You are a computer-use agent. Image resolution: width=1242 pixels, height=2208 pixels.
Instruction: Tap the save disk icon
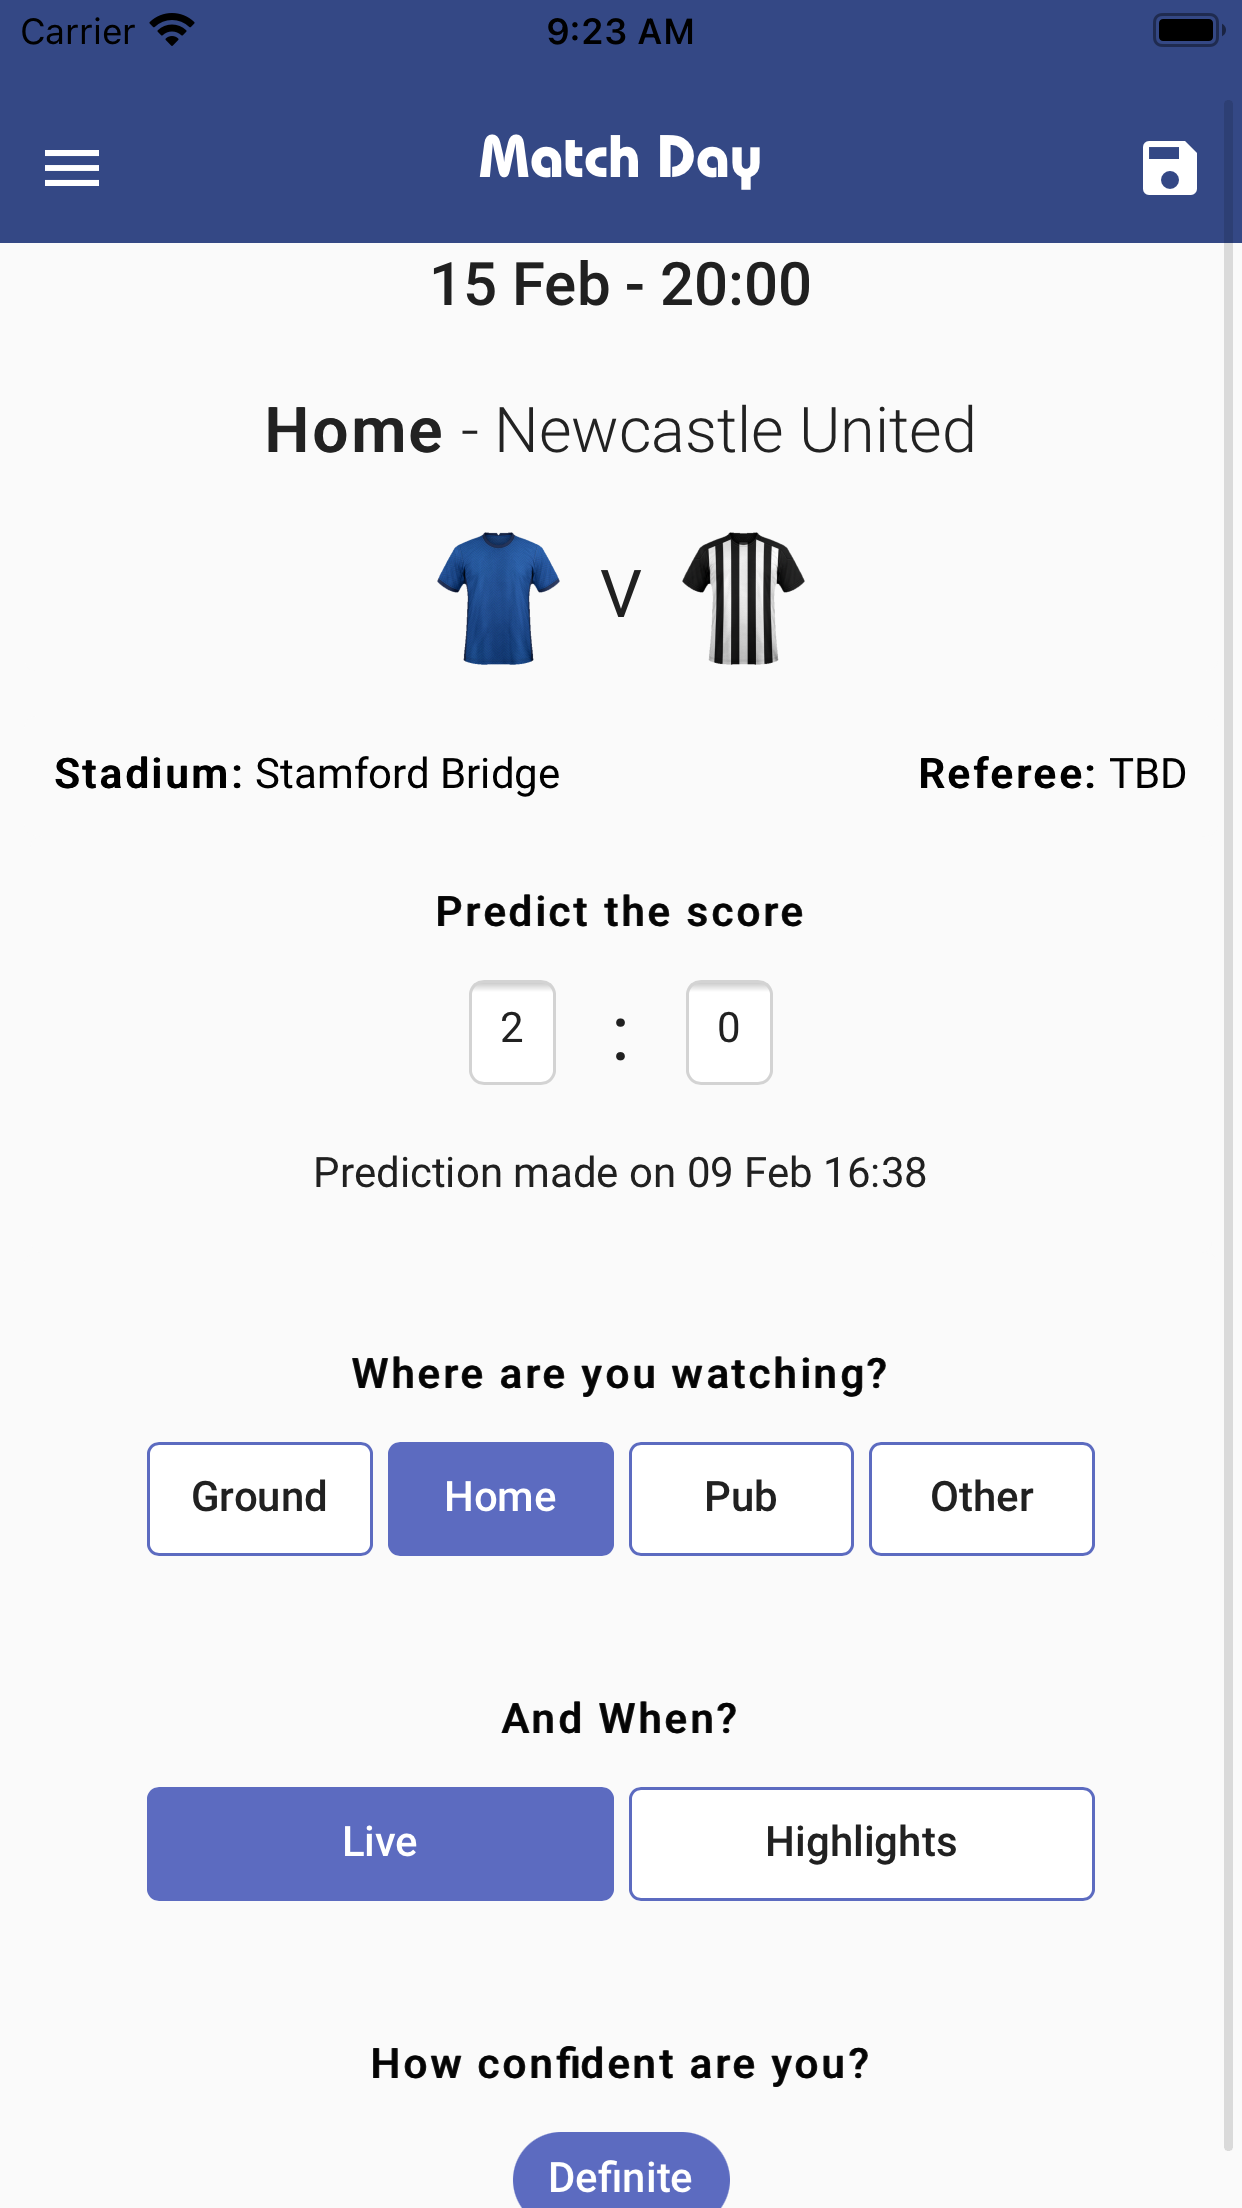[1169, 168]
